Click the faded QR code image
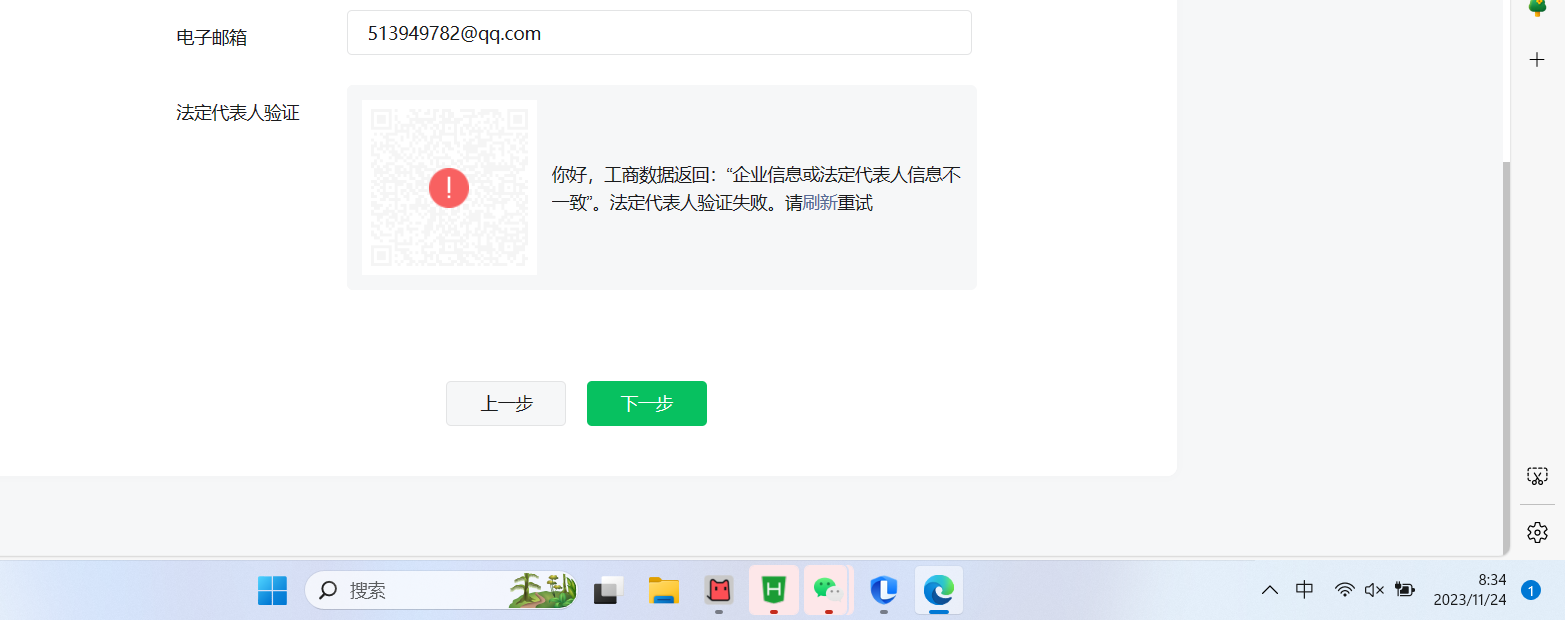 point(449,187)
